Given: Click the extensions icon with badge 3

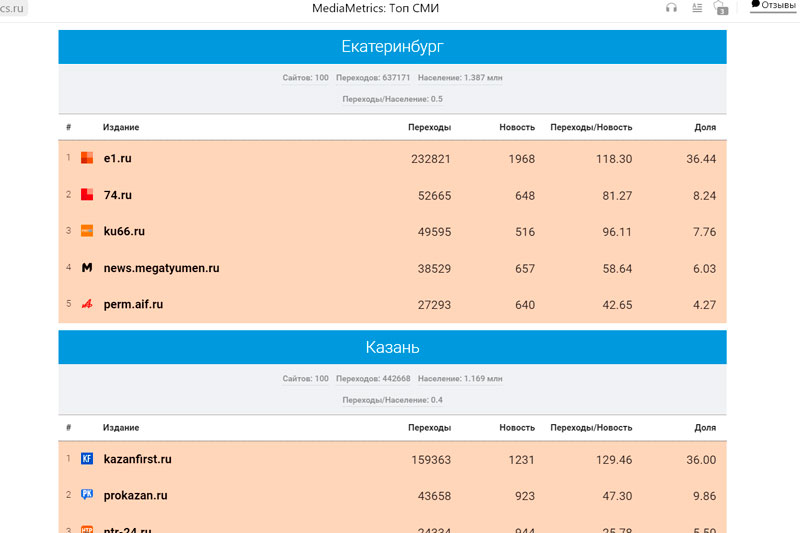Looking at the screenshot, I should pos(721,9).
